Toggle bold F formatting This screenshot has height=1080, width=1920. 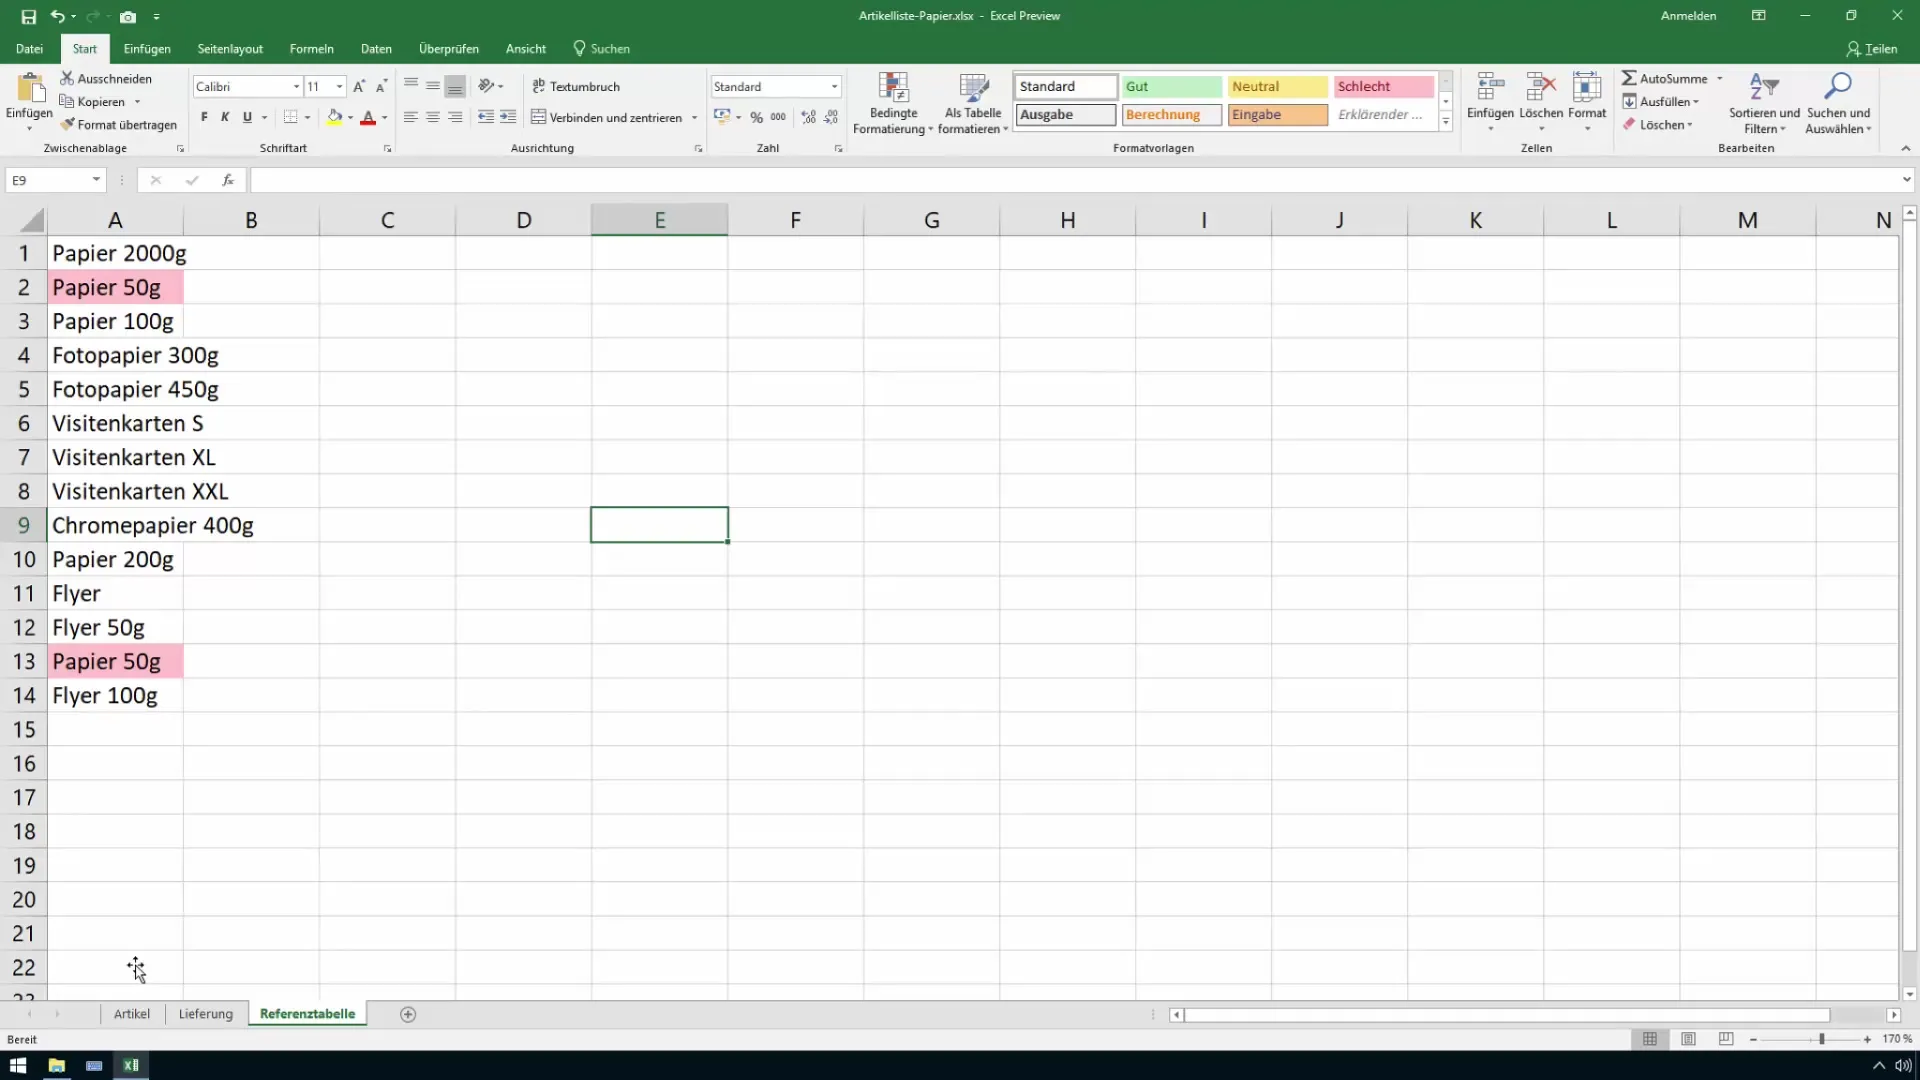click(x=204, y=117)
